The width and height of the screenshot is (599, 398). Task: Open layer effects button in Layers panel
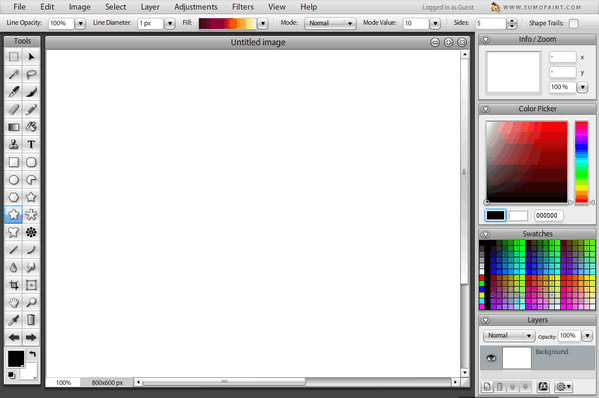click(x=543, y=387)
